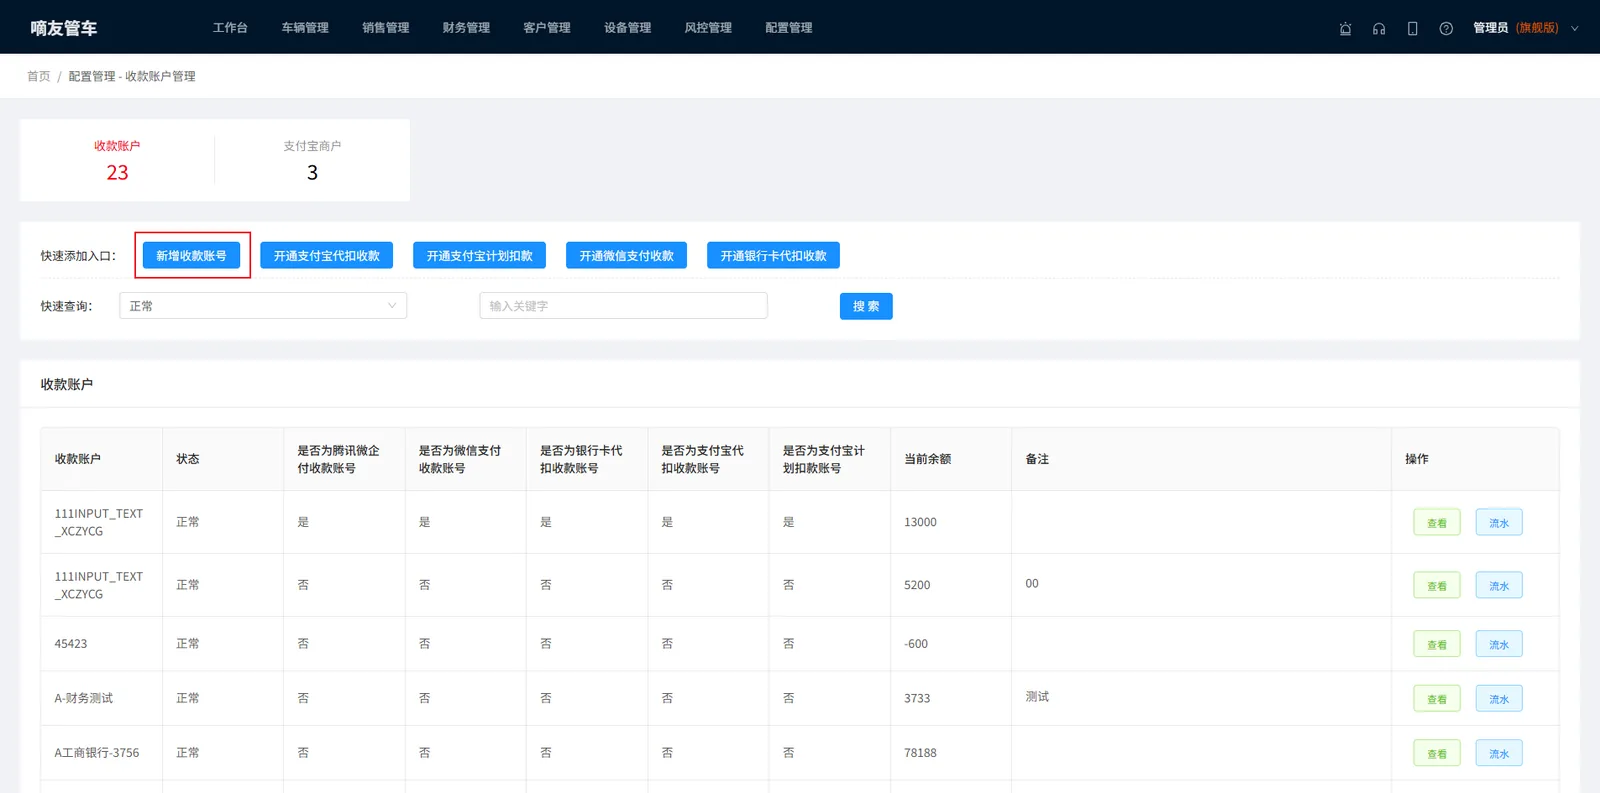The width and height of the screenshot is (1600, 793).
Task: Focus the 输入关键字 search field
Action: click(x=623, y=306)
